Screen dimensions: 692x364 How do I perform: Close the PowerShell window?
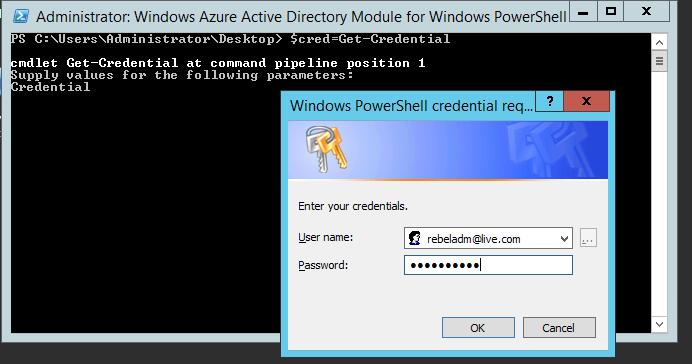pyautogui.click(x=647, y=12)
